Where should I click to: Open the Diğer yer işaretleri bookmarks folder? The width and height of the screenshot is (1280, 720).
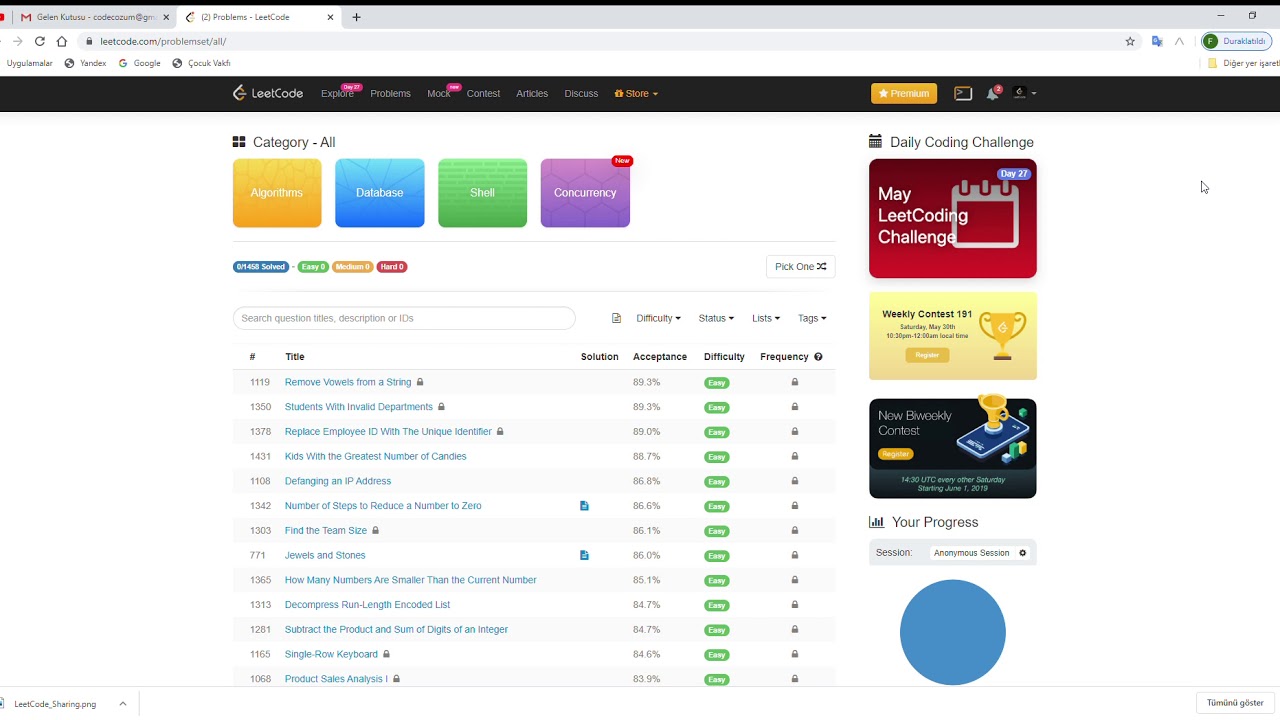coord(1243,63)
